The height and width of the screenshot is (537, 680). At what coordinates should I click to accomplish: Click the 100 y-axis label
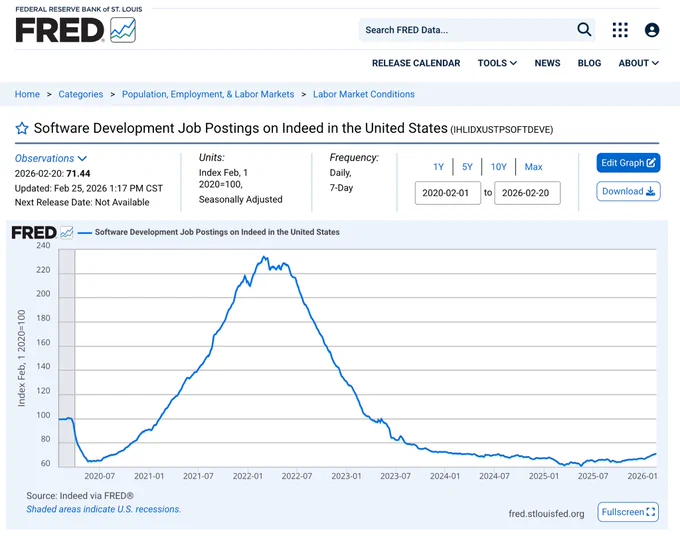(43, 415)
